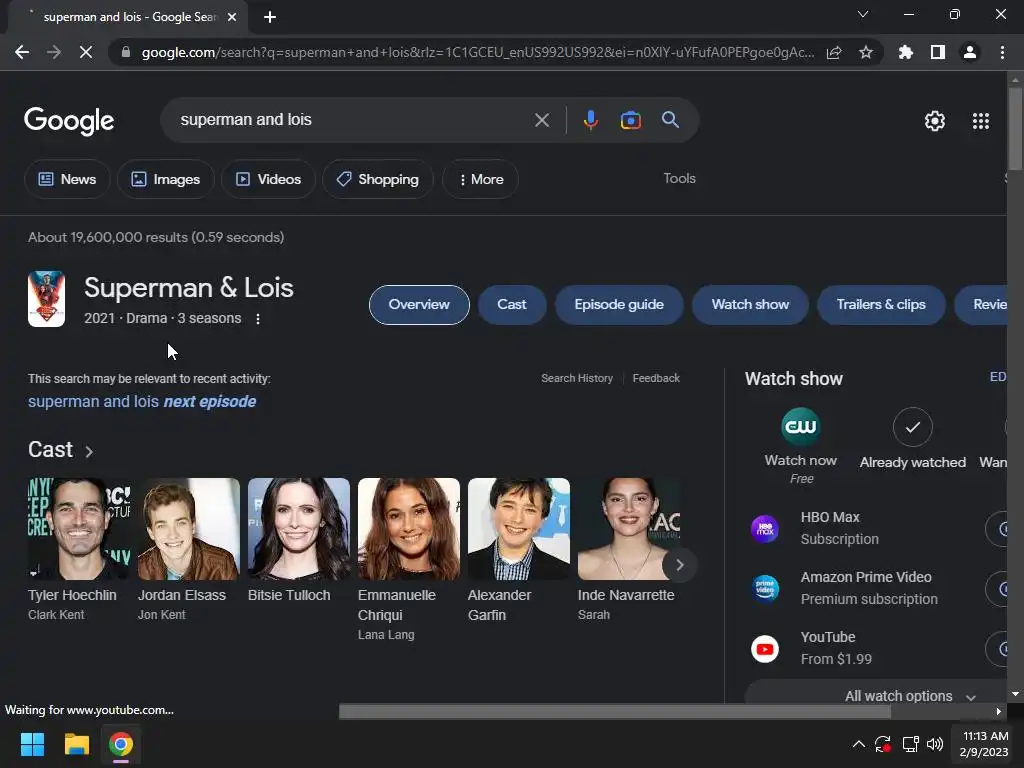This screenshot has width=1024, height=768.
Task: Open more options beside 3 seasons
Action: (x=258, y=319)
